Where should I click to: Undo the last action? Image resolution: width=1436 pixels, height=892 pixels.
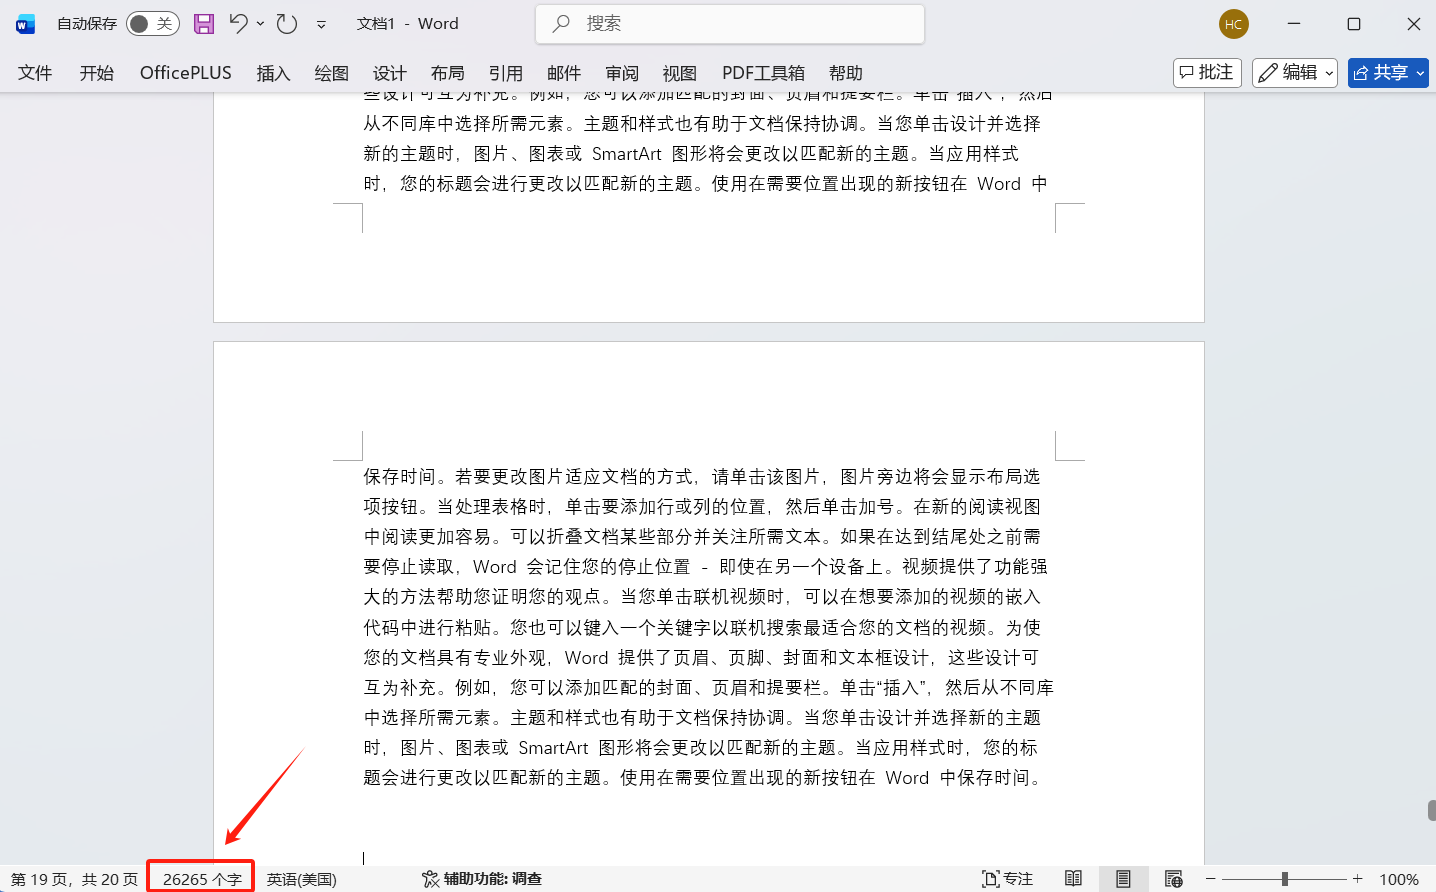point(238,24)
